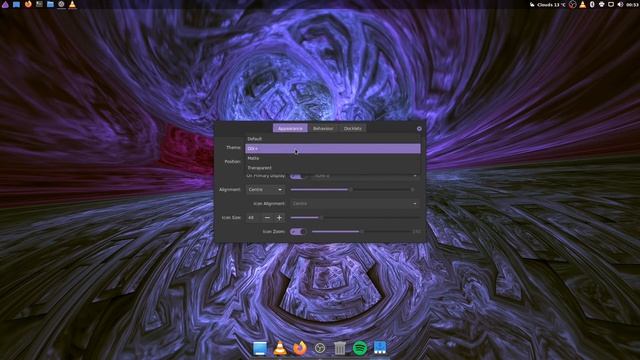
Task: Click the red circular tray icon beside the weather
Action: 573,4
